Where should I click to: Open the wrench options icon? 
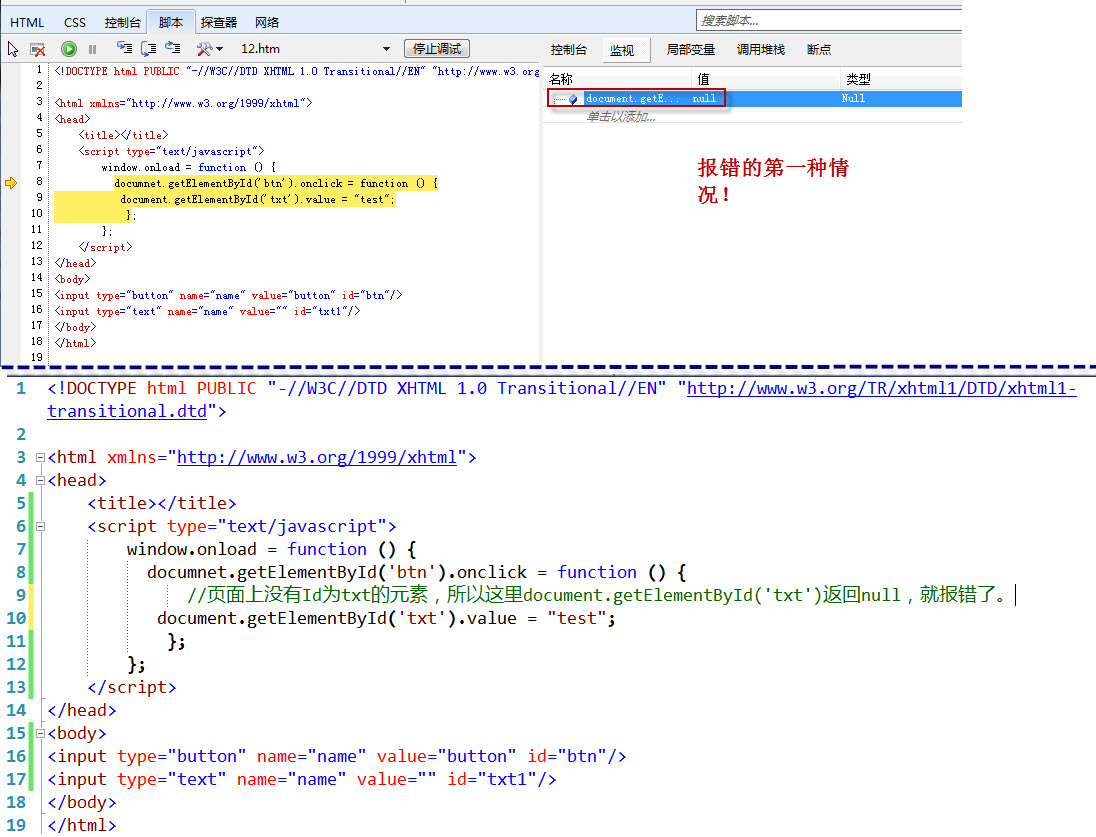pos(205,48)
